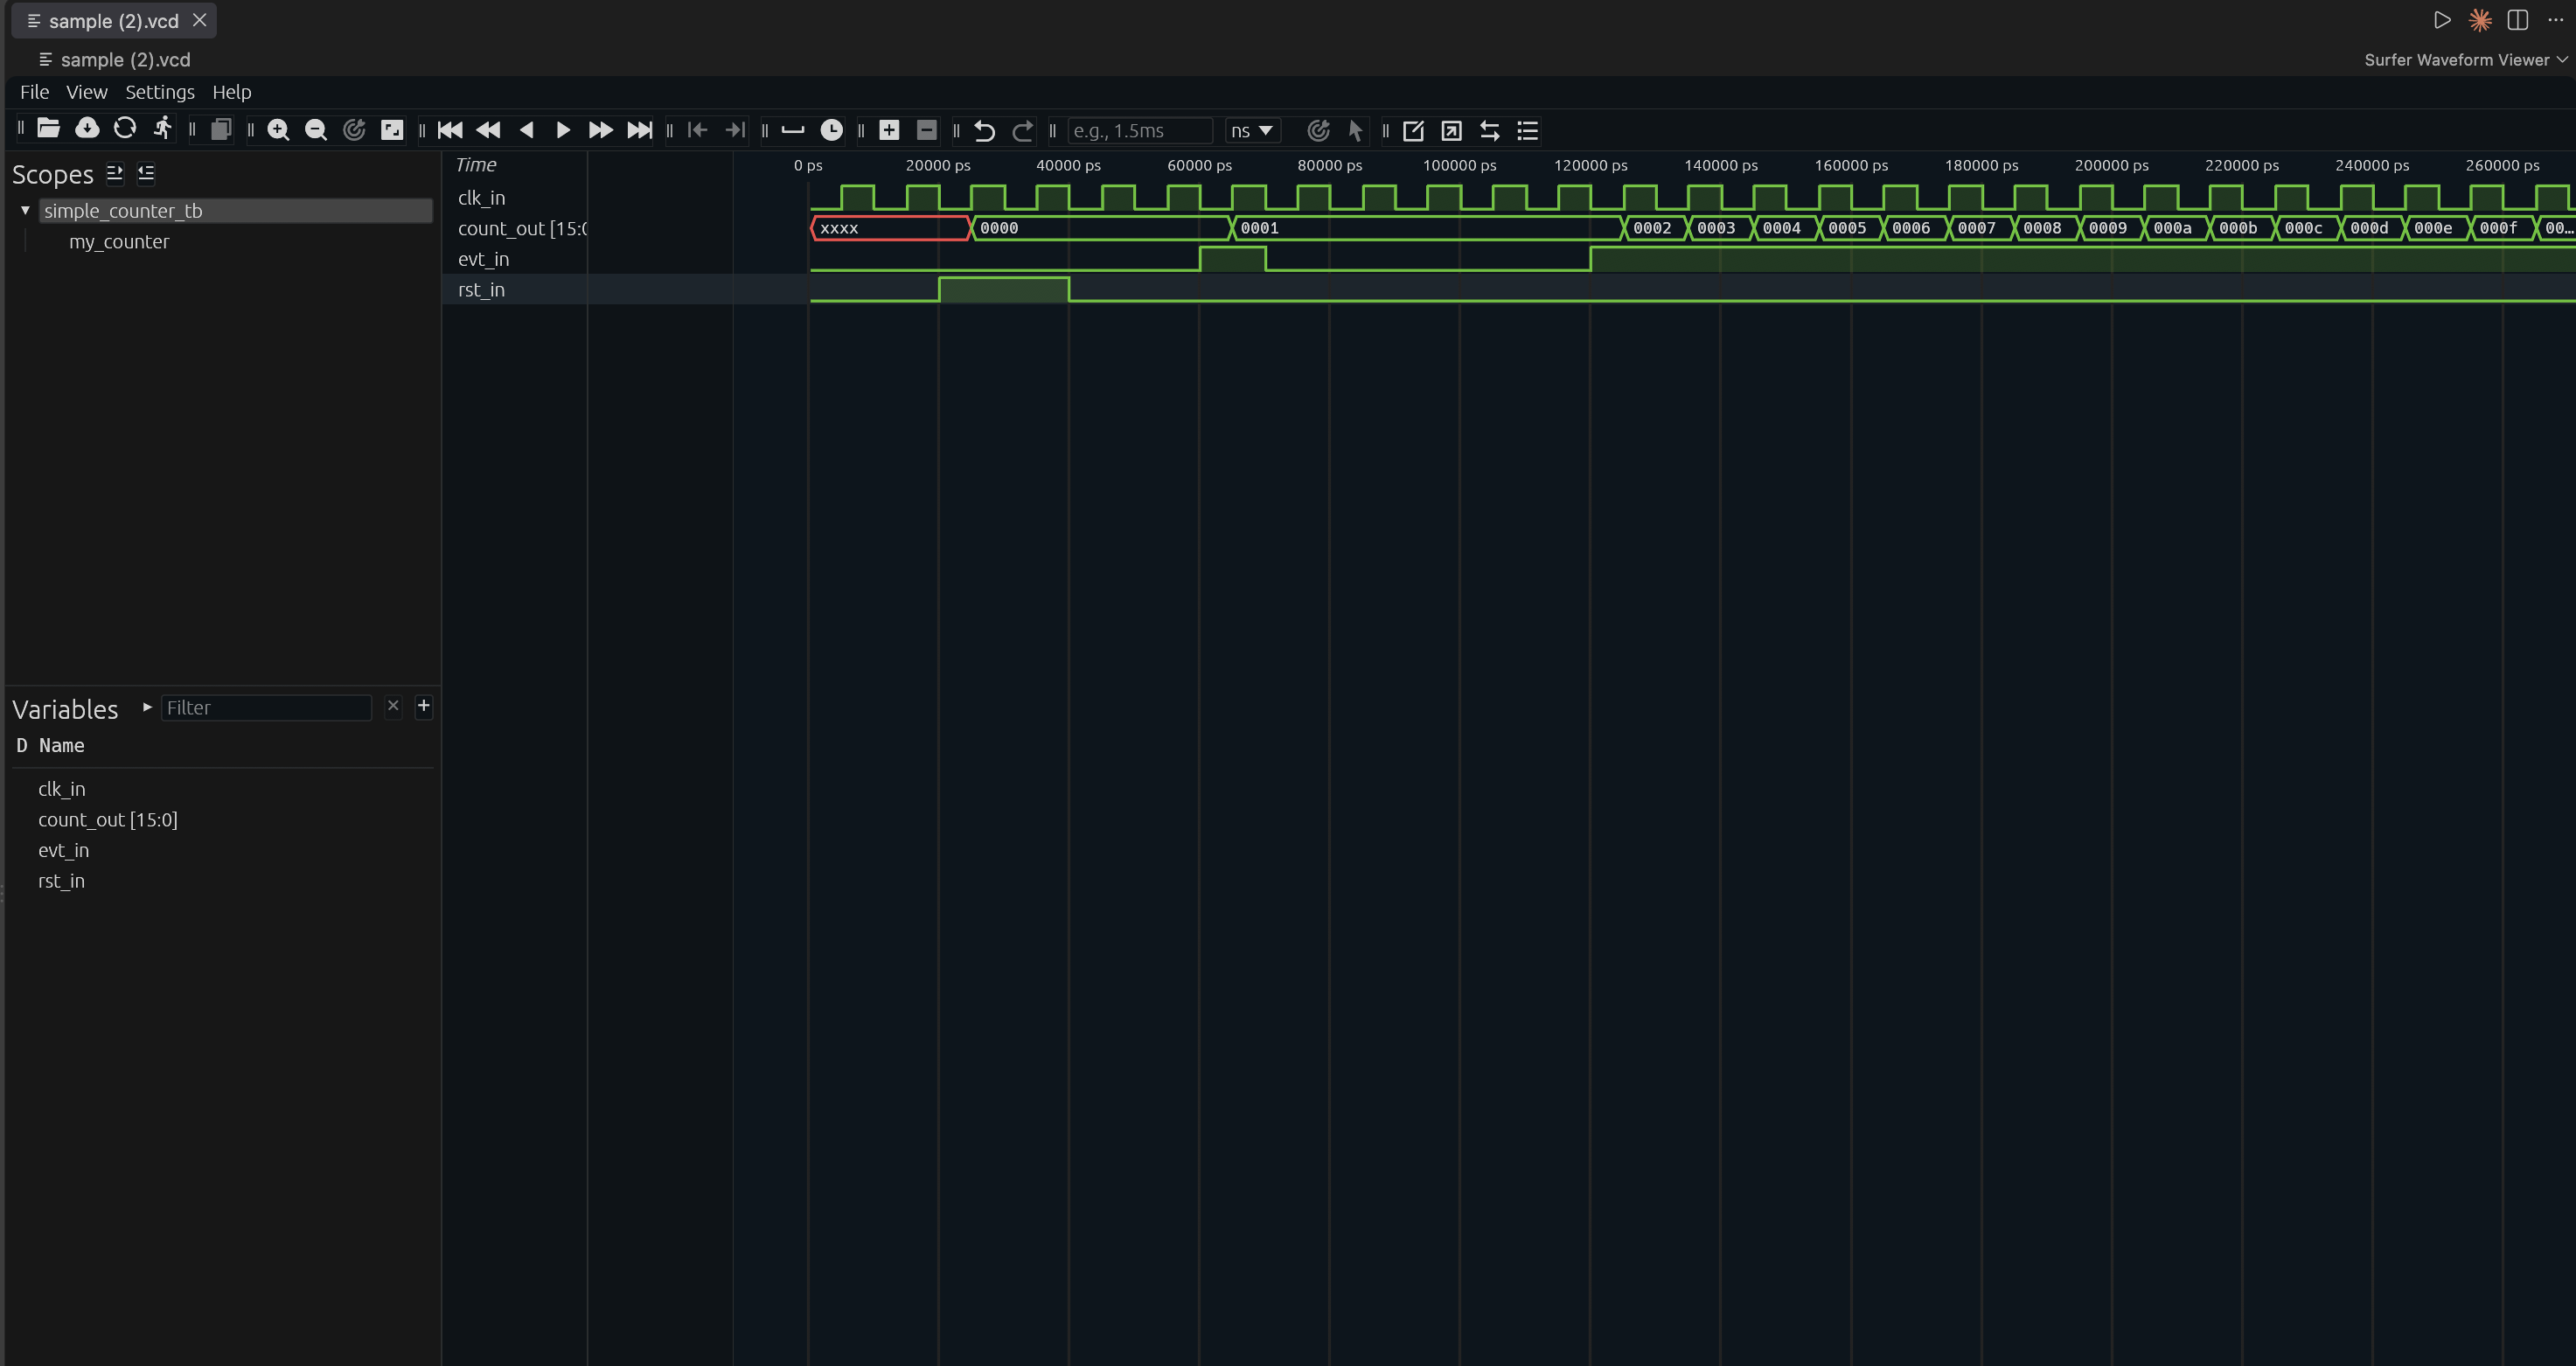
Task: Click the time input field
Action: [x=1139, y=130]
